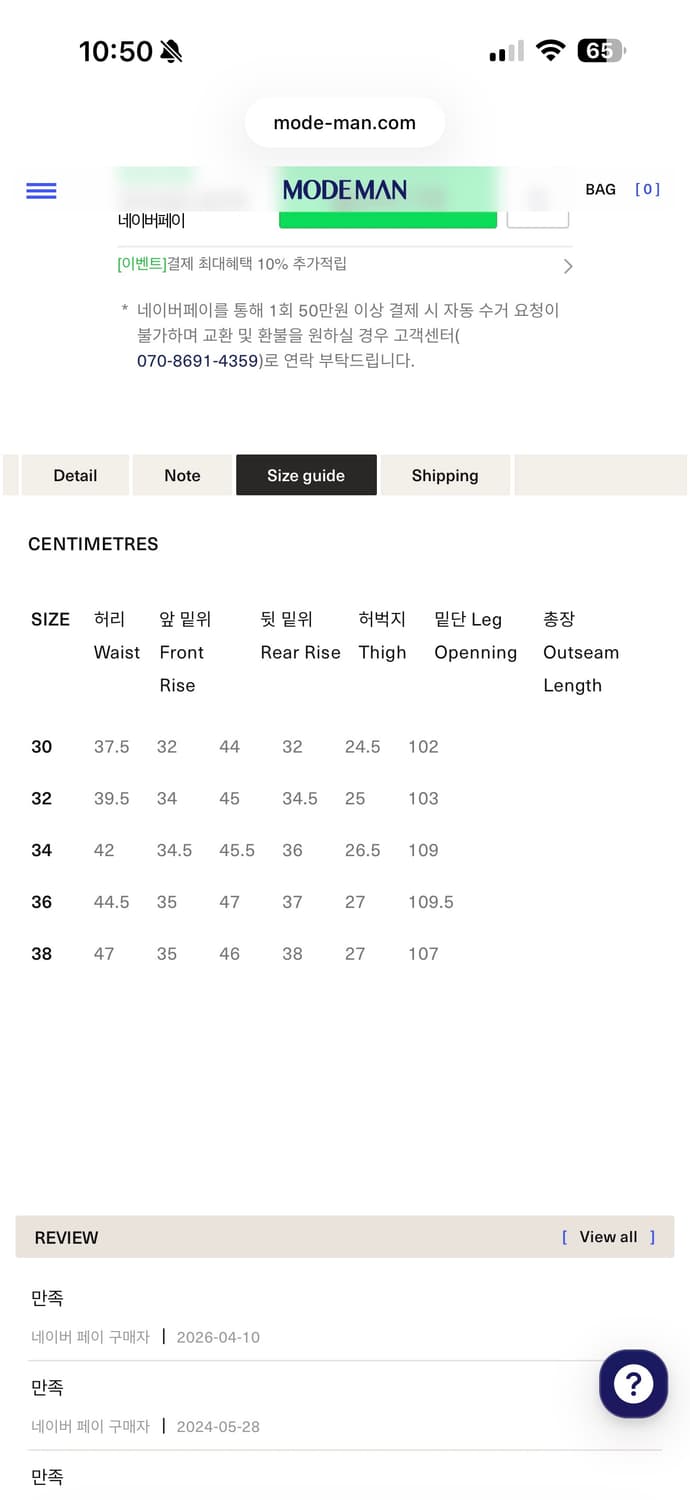Switch to the Note tab
This screenshot has height=1500, width=690.
pyautogui.click(x=182, y=475)
